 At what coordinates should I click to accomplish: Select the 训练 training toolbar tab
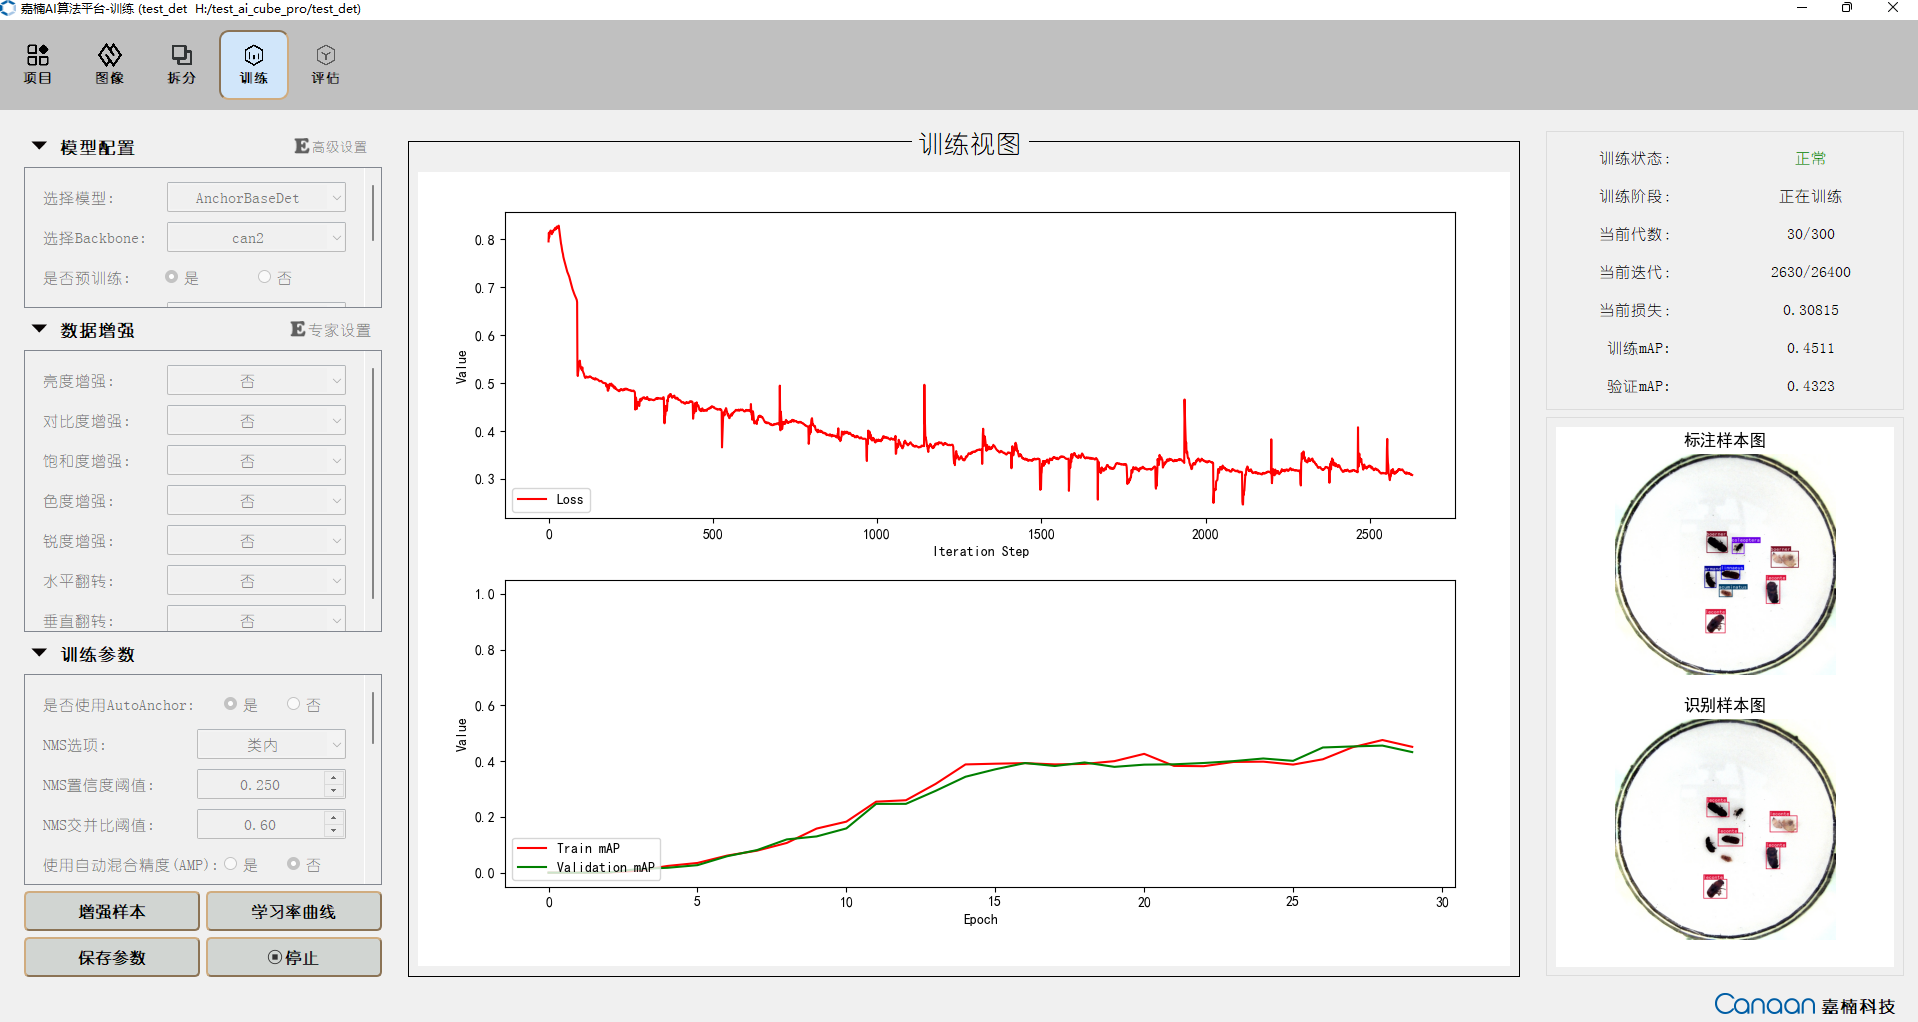(x=254, y=65)
